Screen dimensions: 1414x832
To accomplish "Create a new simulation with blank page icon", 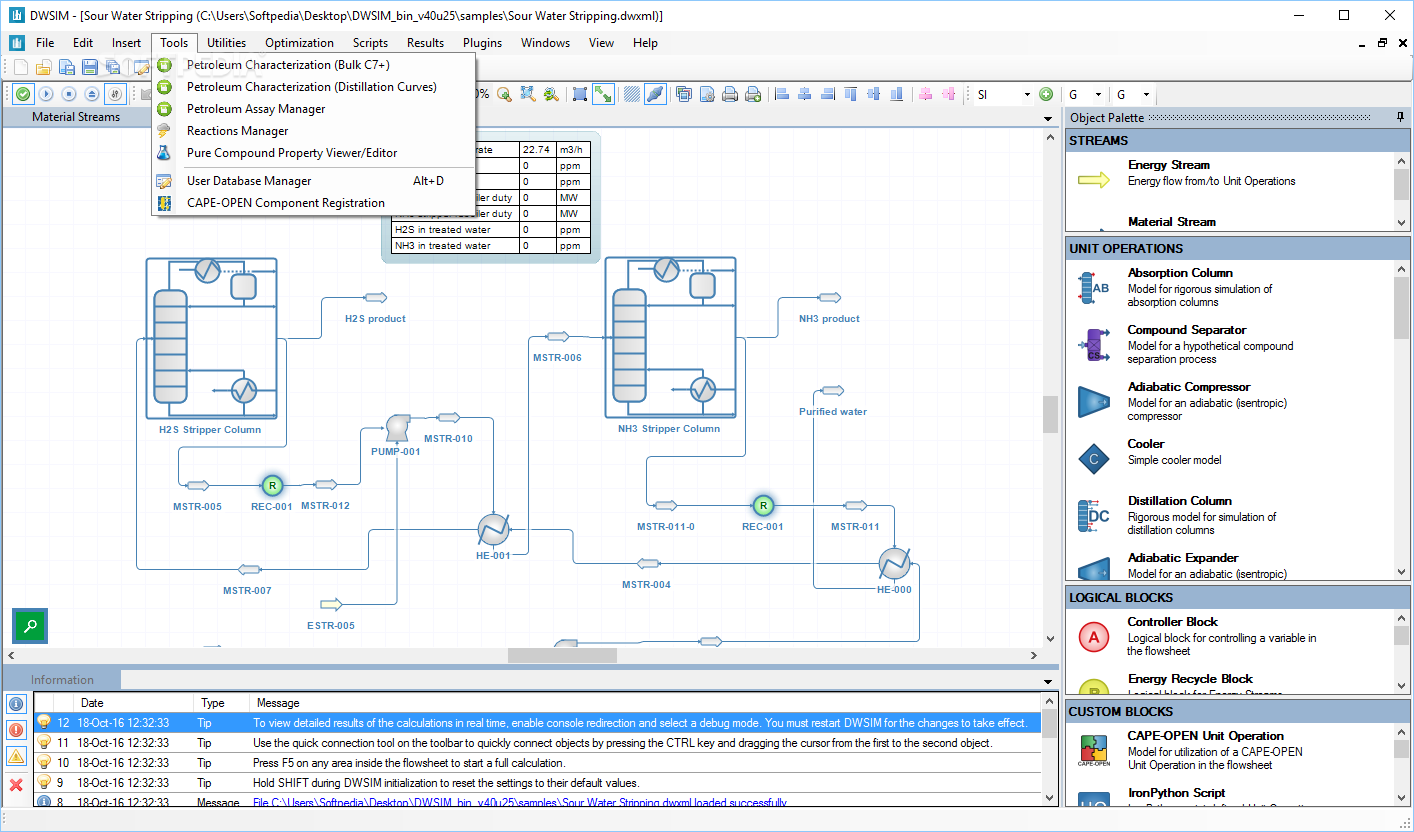I will click(21, 67).
